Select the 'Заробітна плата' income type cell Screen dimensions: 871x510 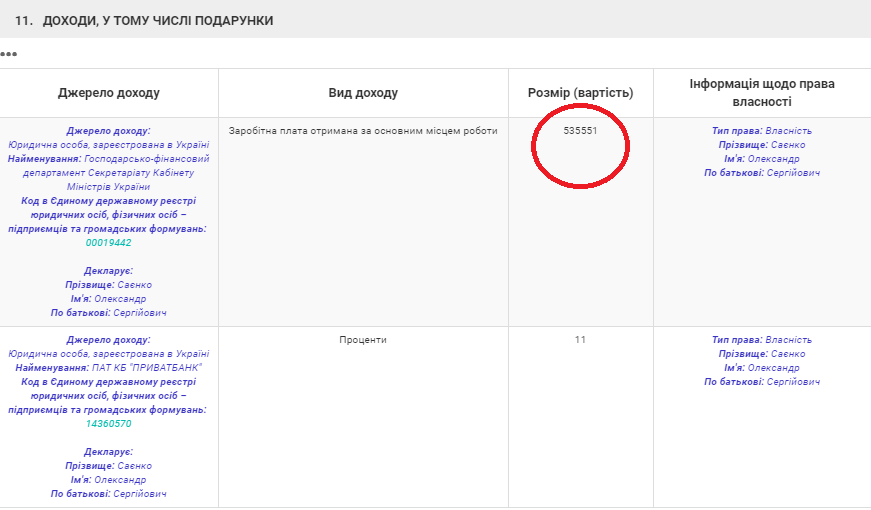(x=363, y=131)
